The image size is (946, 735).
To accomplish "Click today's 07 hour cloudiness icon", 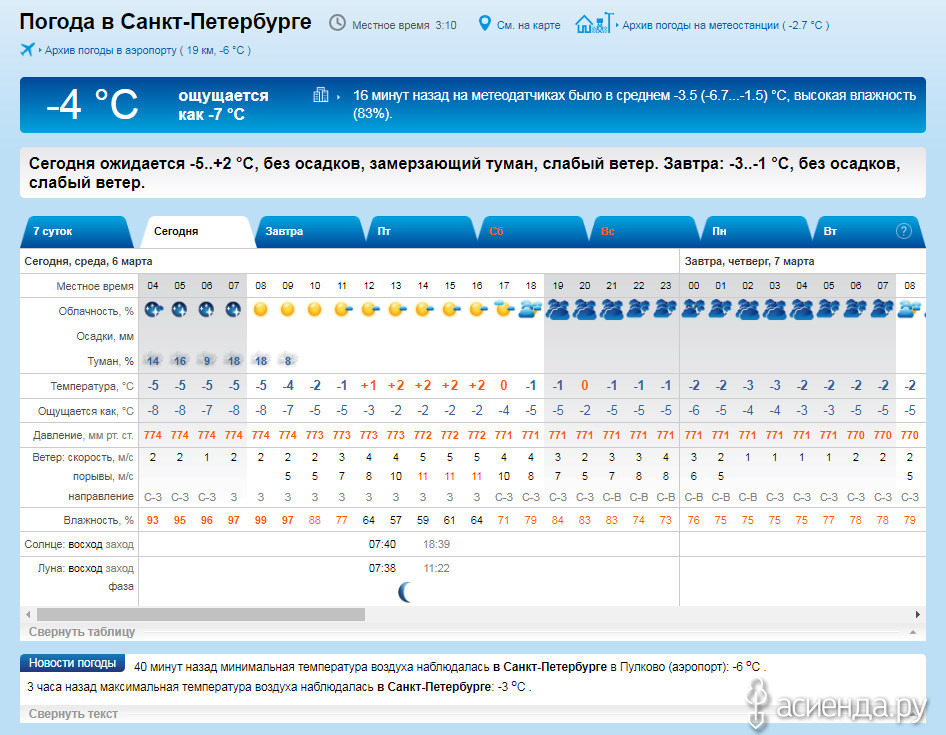I will (x=233, y=310).
